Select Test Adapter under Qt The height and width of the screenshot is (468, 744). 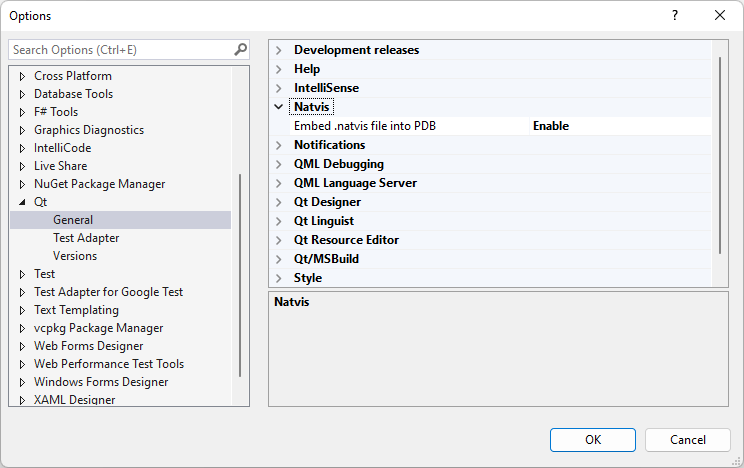coord(86,238)
